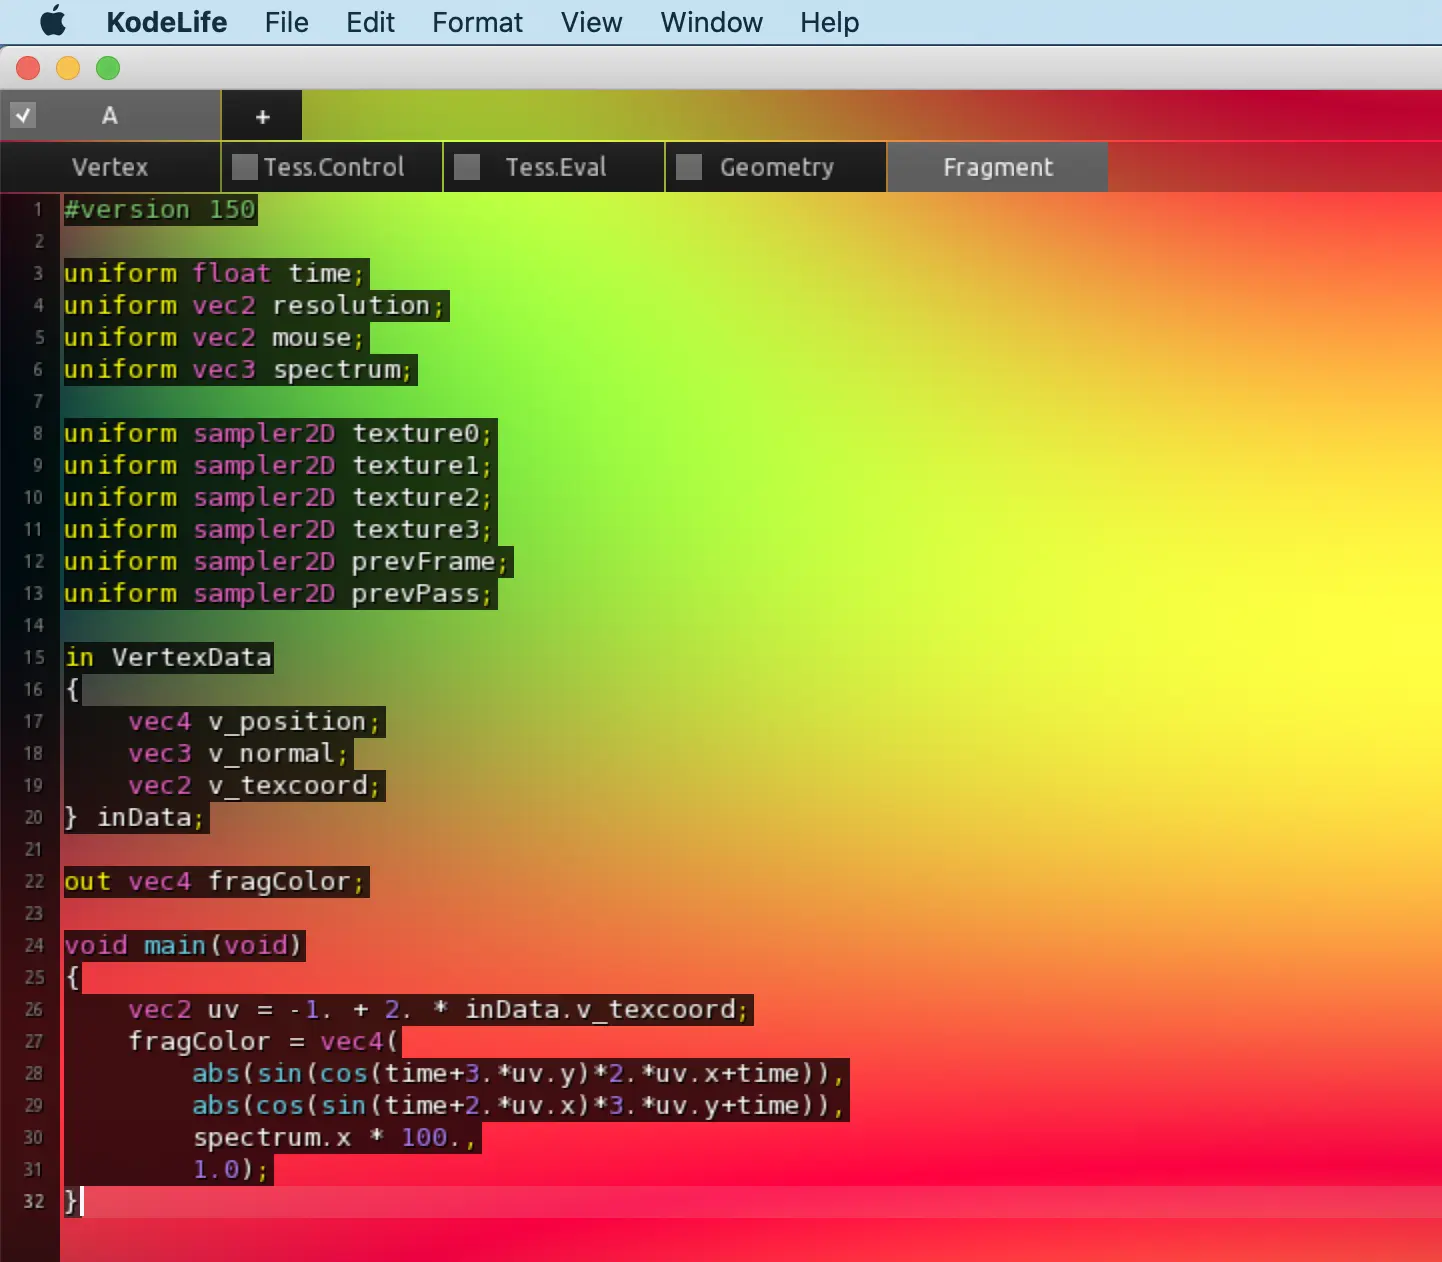
Task: Switch to the Vertex shader tab
Action: (110, 167)
